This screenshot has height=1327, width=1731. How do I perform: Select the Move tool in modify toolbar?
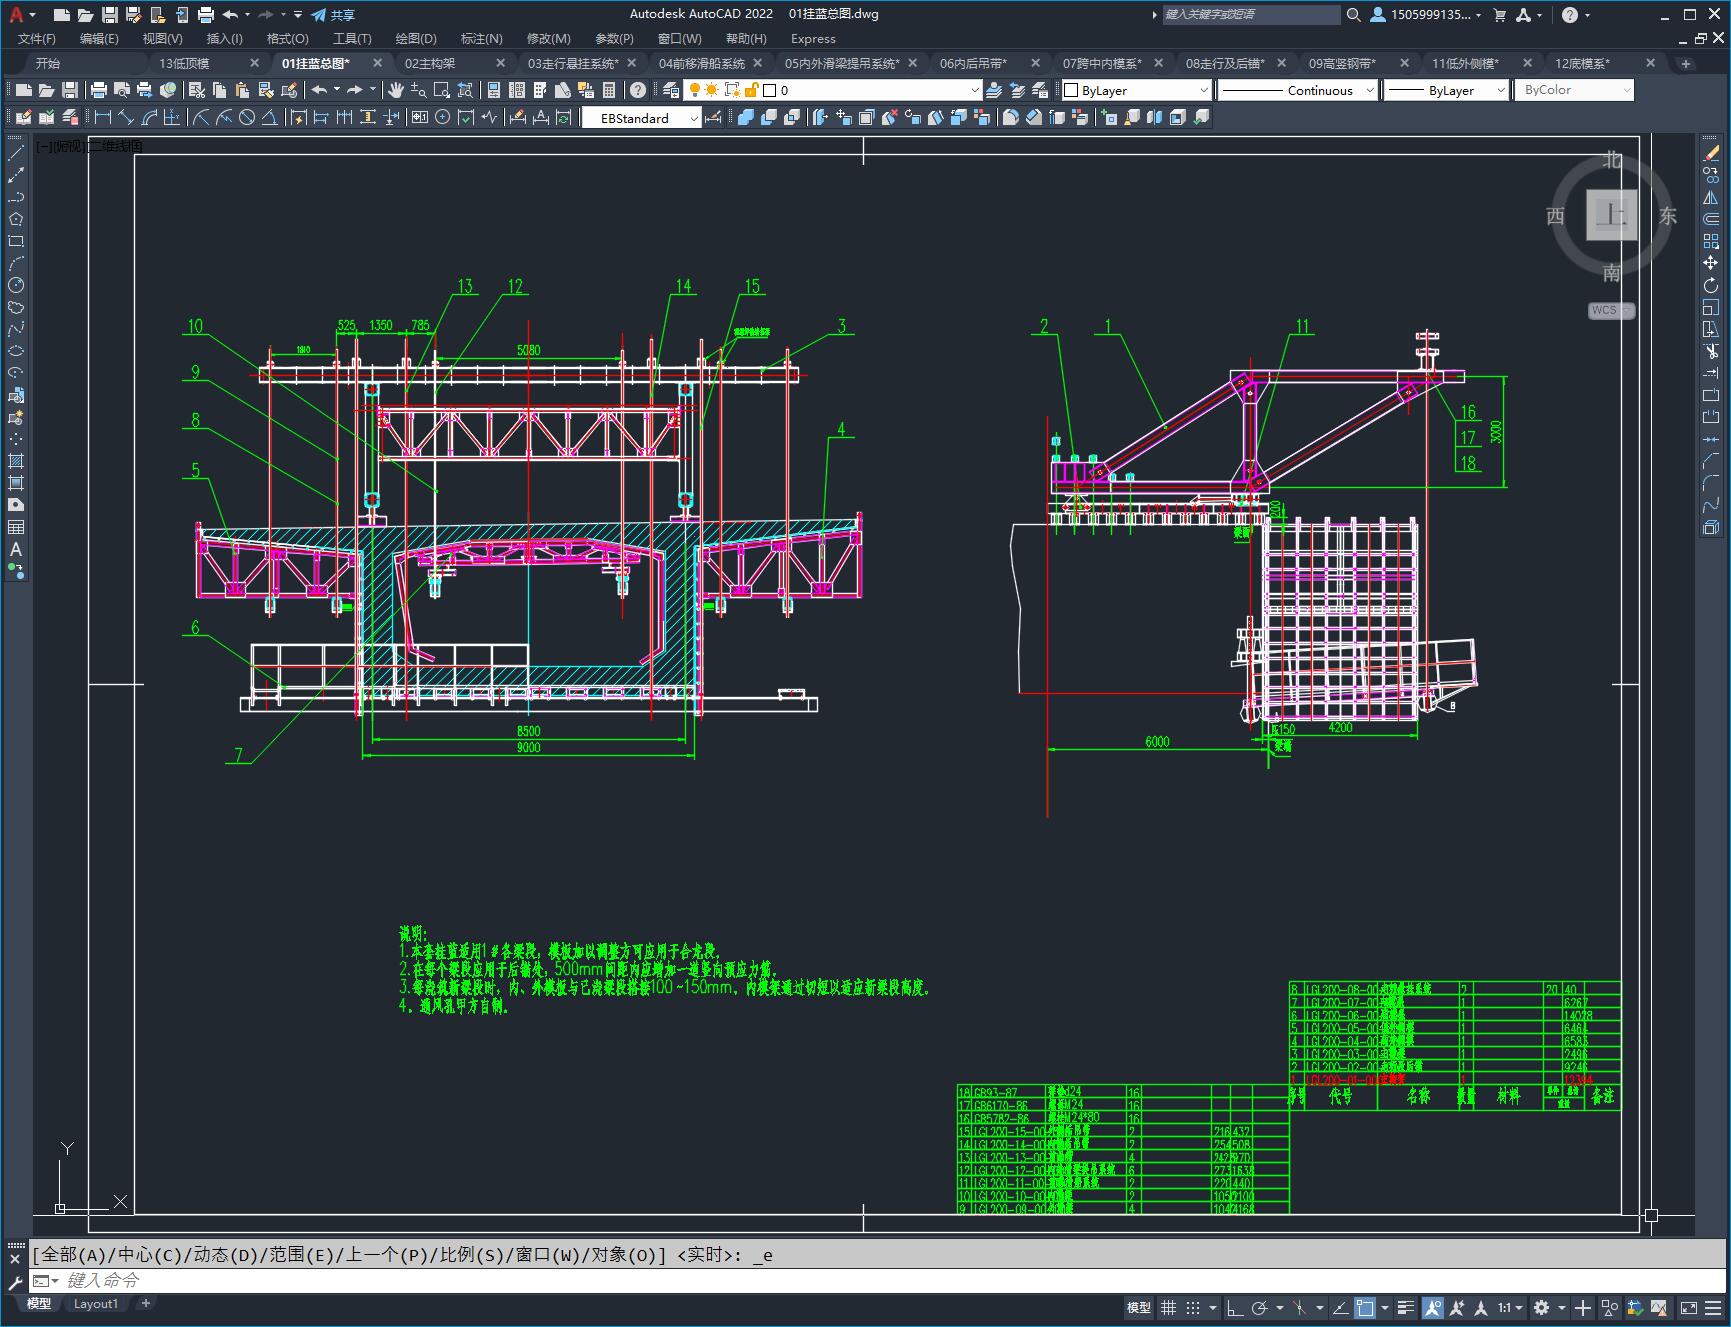click(1711, 263)
